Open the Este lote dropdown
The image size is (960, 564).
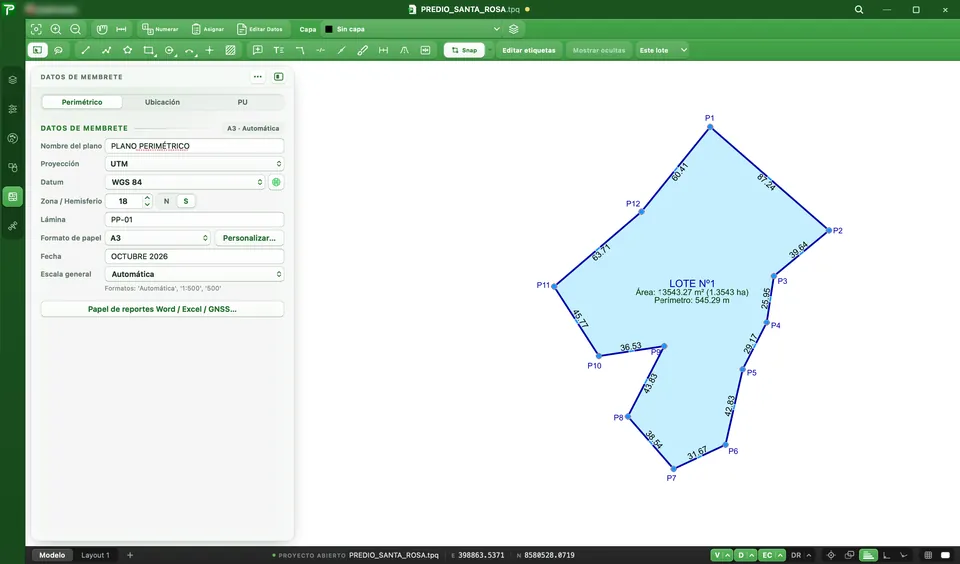click(663, 50)
